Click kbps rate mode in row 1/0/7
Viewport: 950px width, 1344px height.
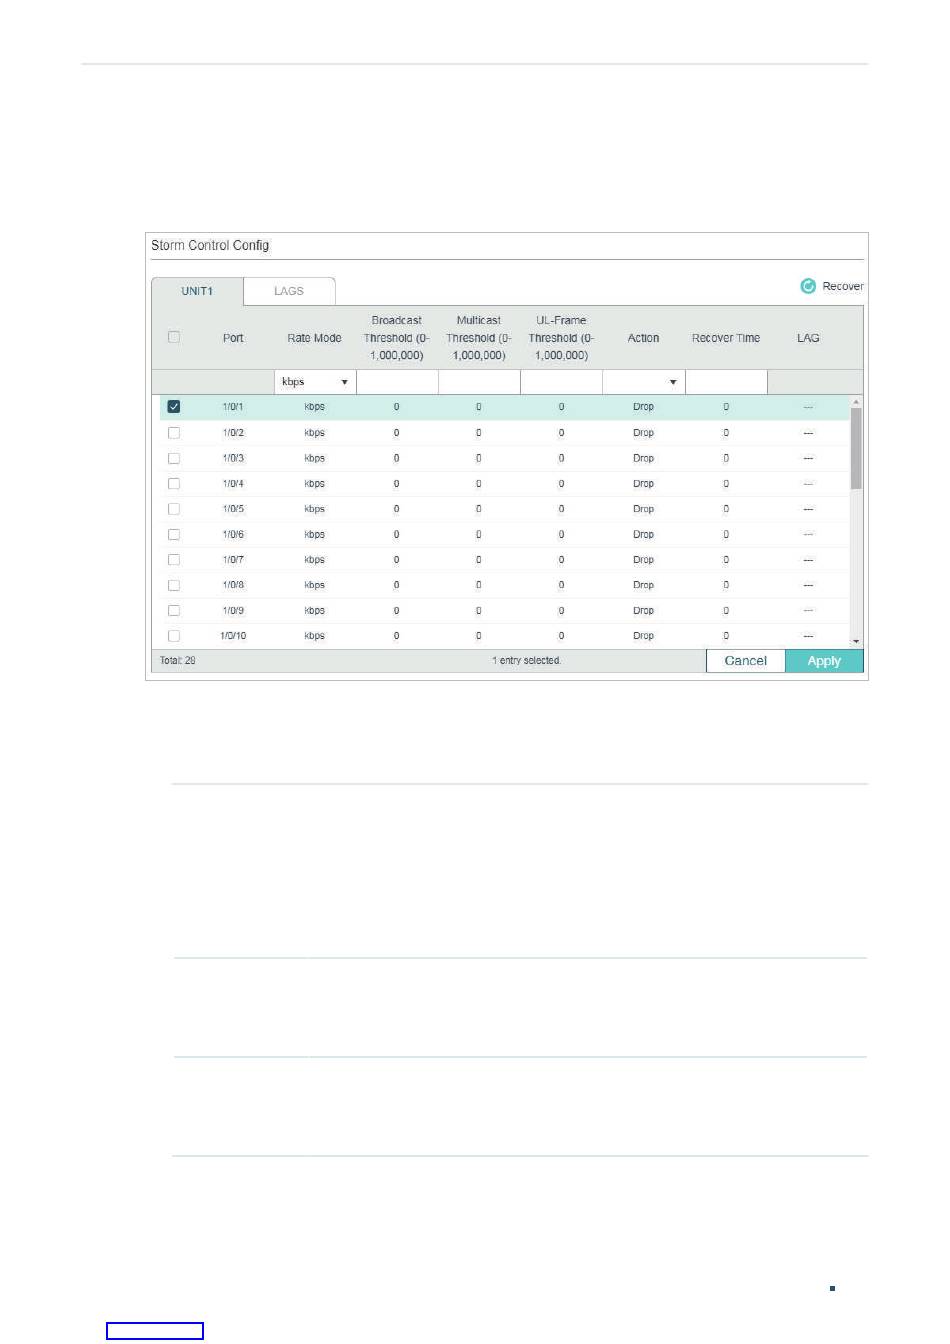(314, 560)
